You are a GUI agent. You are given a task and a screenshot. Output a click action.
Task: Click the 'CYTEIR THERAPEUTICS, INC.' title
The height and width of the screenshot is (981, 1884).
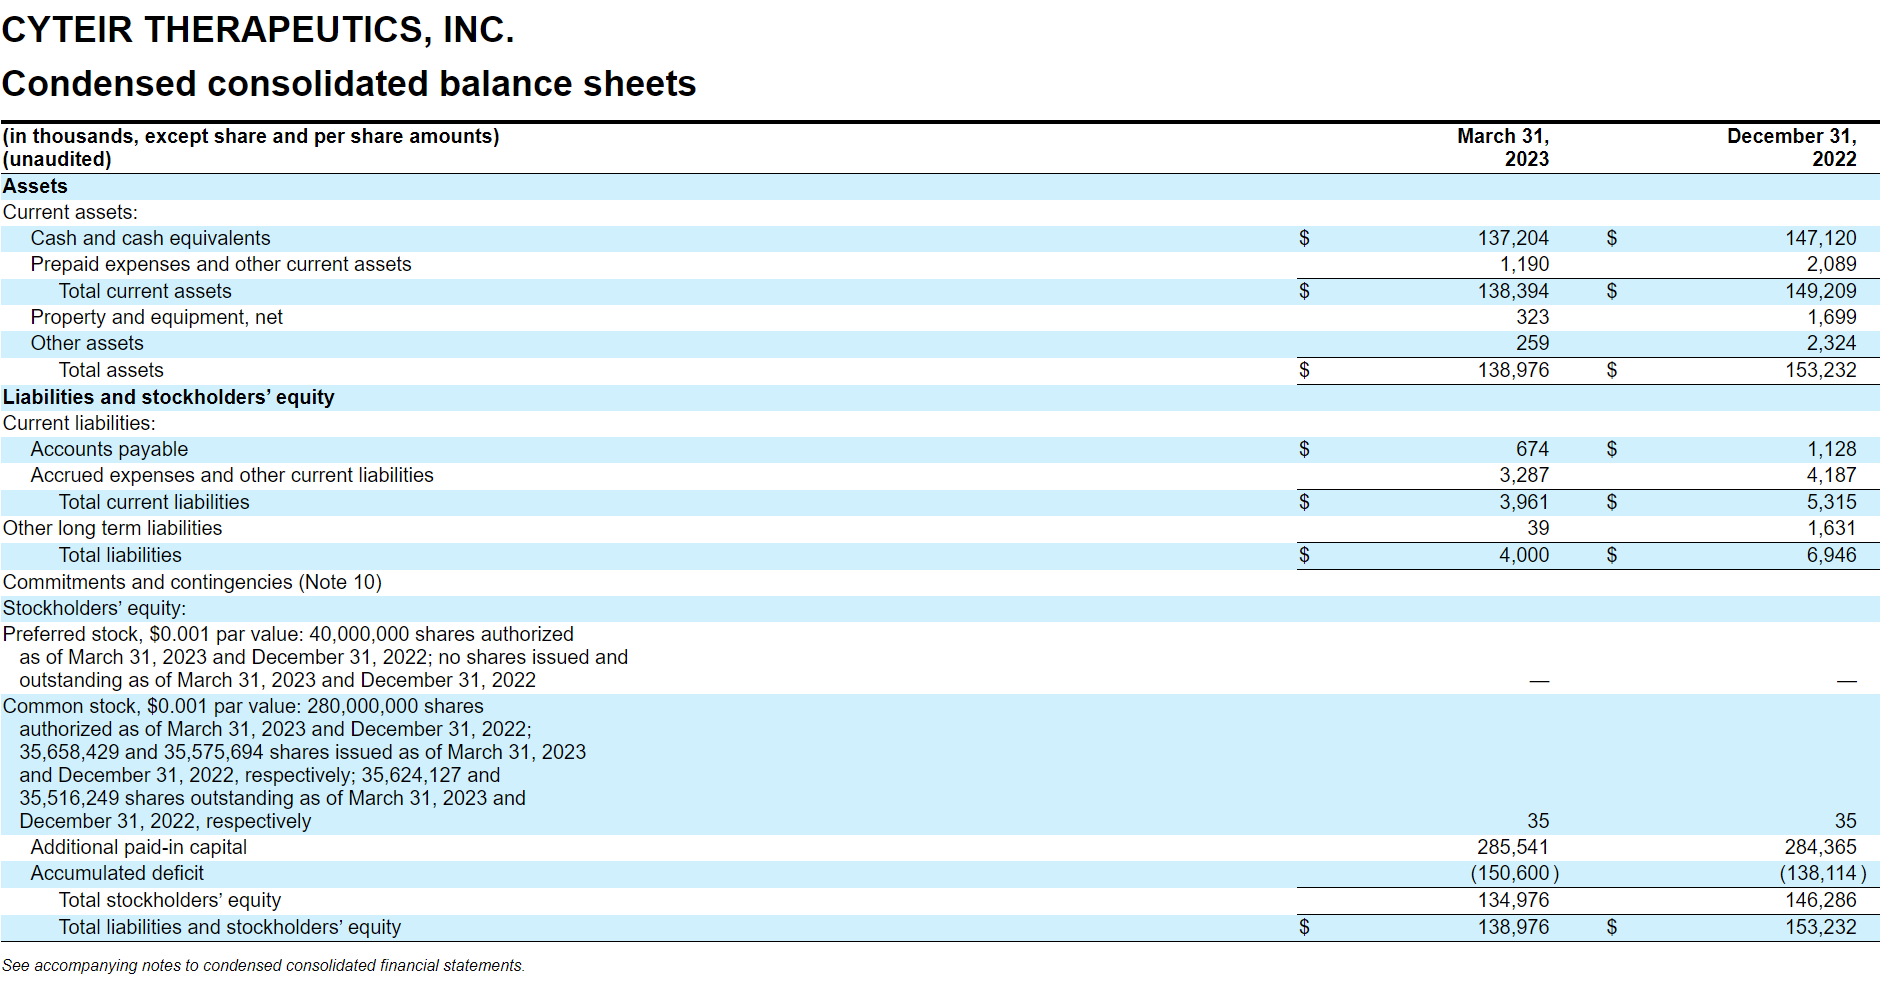point(258,30)
